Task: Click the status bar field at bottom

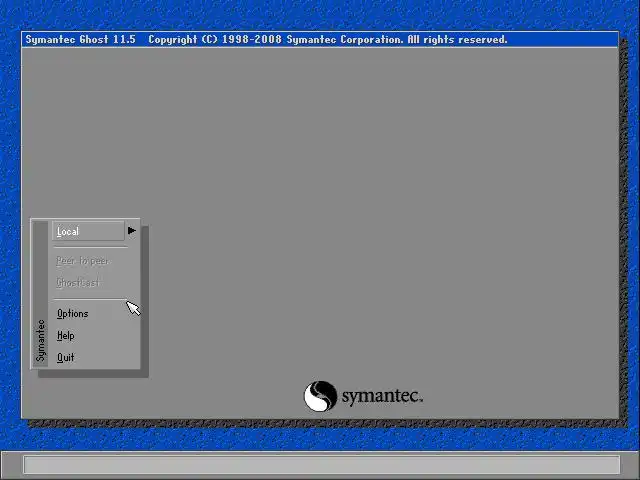Action: coord(322,464)
